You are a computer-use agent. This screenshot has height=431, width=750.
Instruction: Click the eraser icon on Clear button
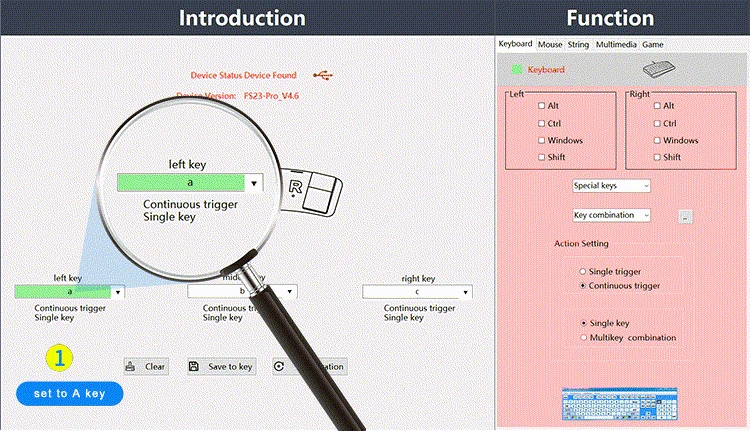130,366
